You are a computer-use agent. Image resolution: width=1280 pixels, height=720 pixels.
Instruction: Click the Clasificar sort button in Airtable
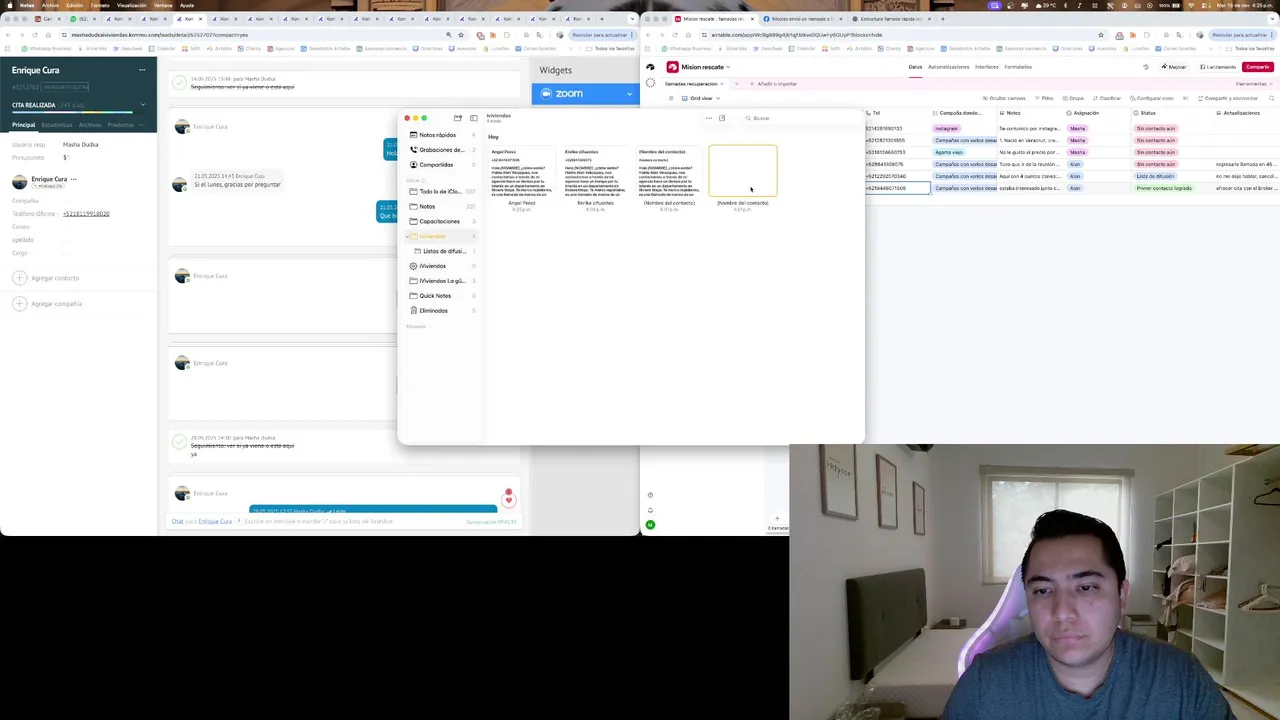[x=1107, y=98]
